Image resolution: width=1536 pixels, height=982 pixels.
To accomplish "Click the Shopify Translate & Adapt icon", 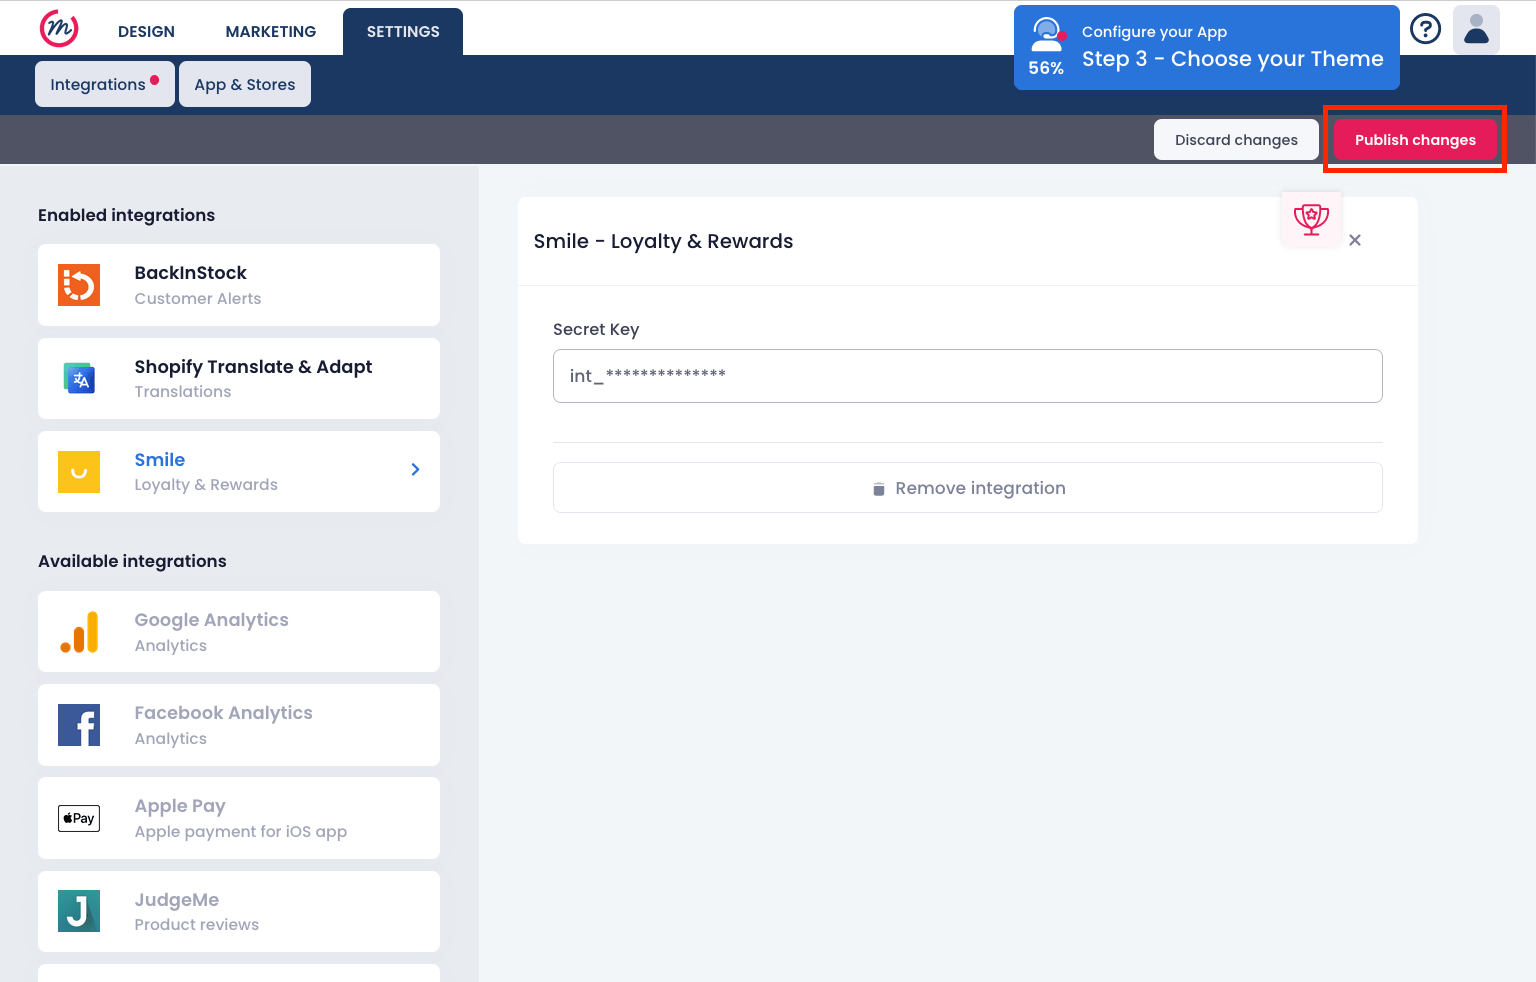I will coord(79,378).
